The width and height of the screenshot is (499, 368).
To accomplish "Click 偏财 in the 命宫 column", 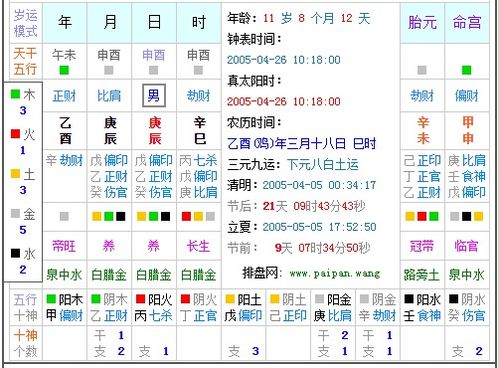I will 467,96.
